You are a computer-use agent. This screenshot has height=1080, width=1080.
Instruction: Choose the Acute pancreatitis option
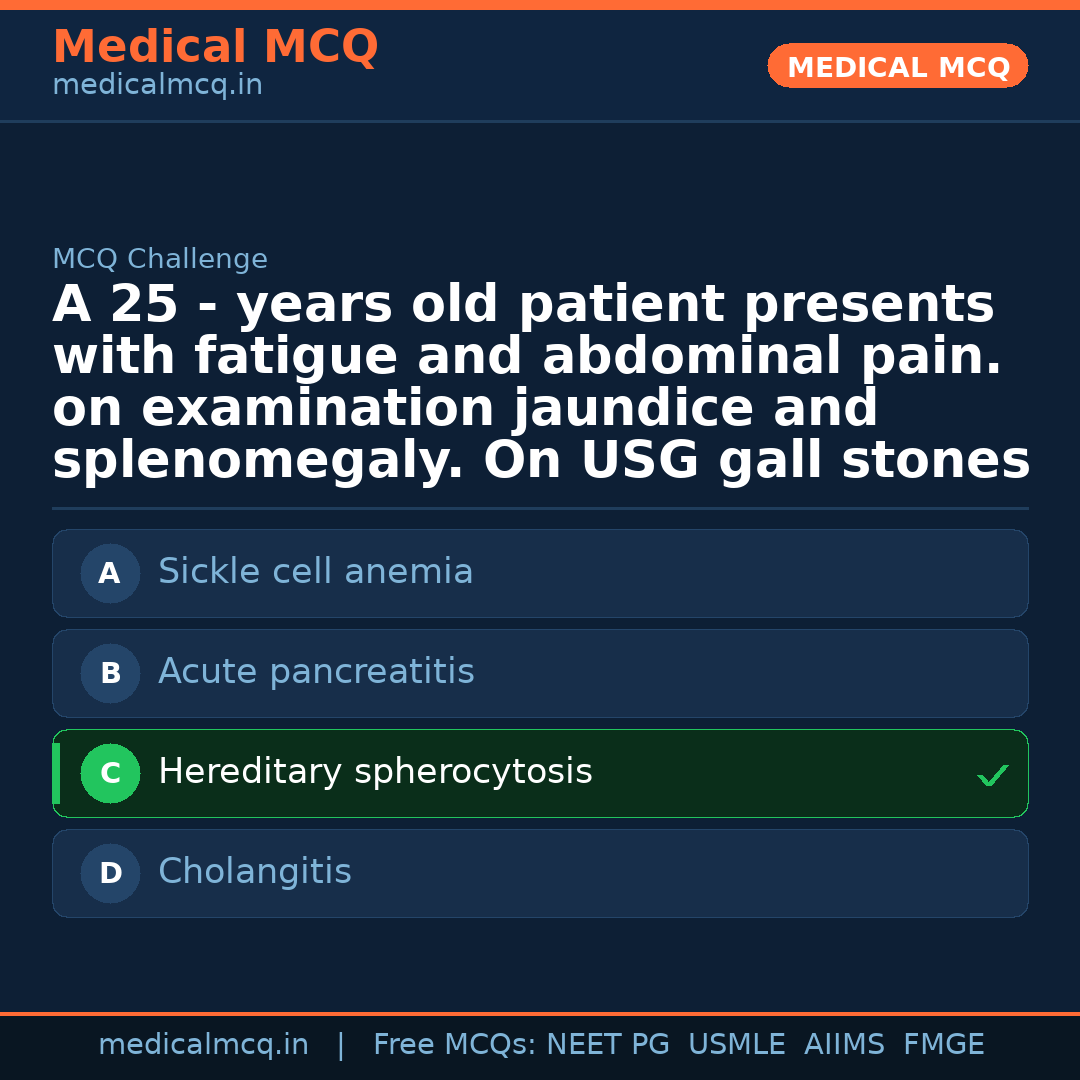[x=316, y=672]
